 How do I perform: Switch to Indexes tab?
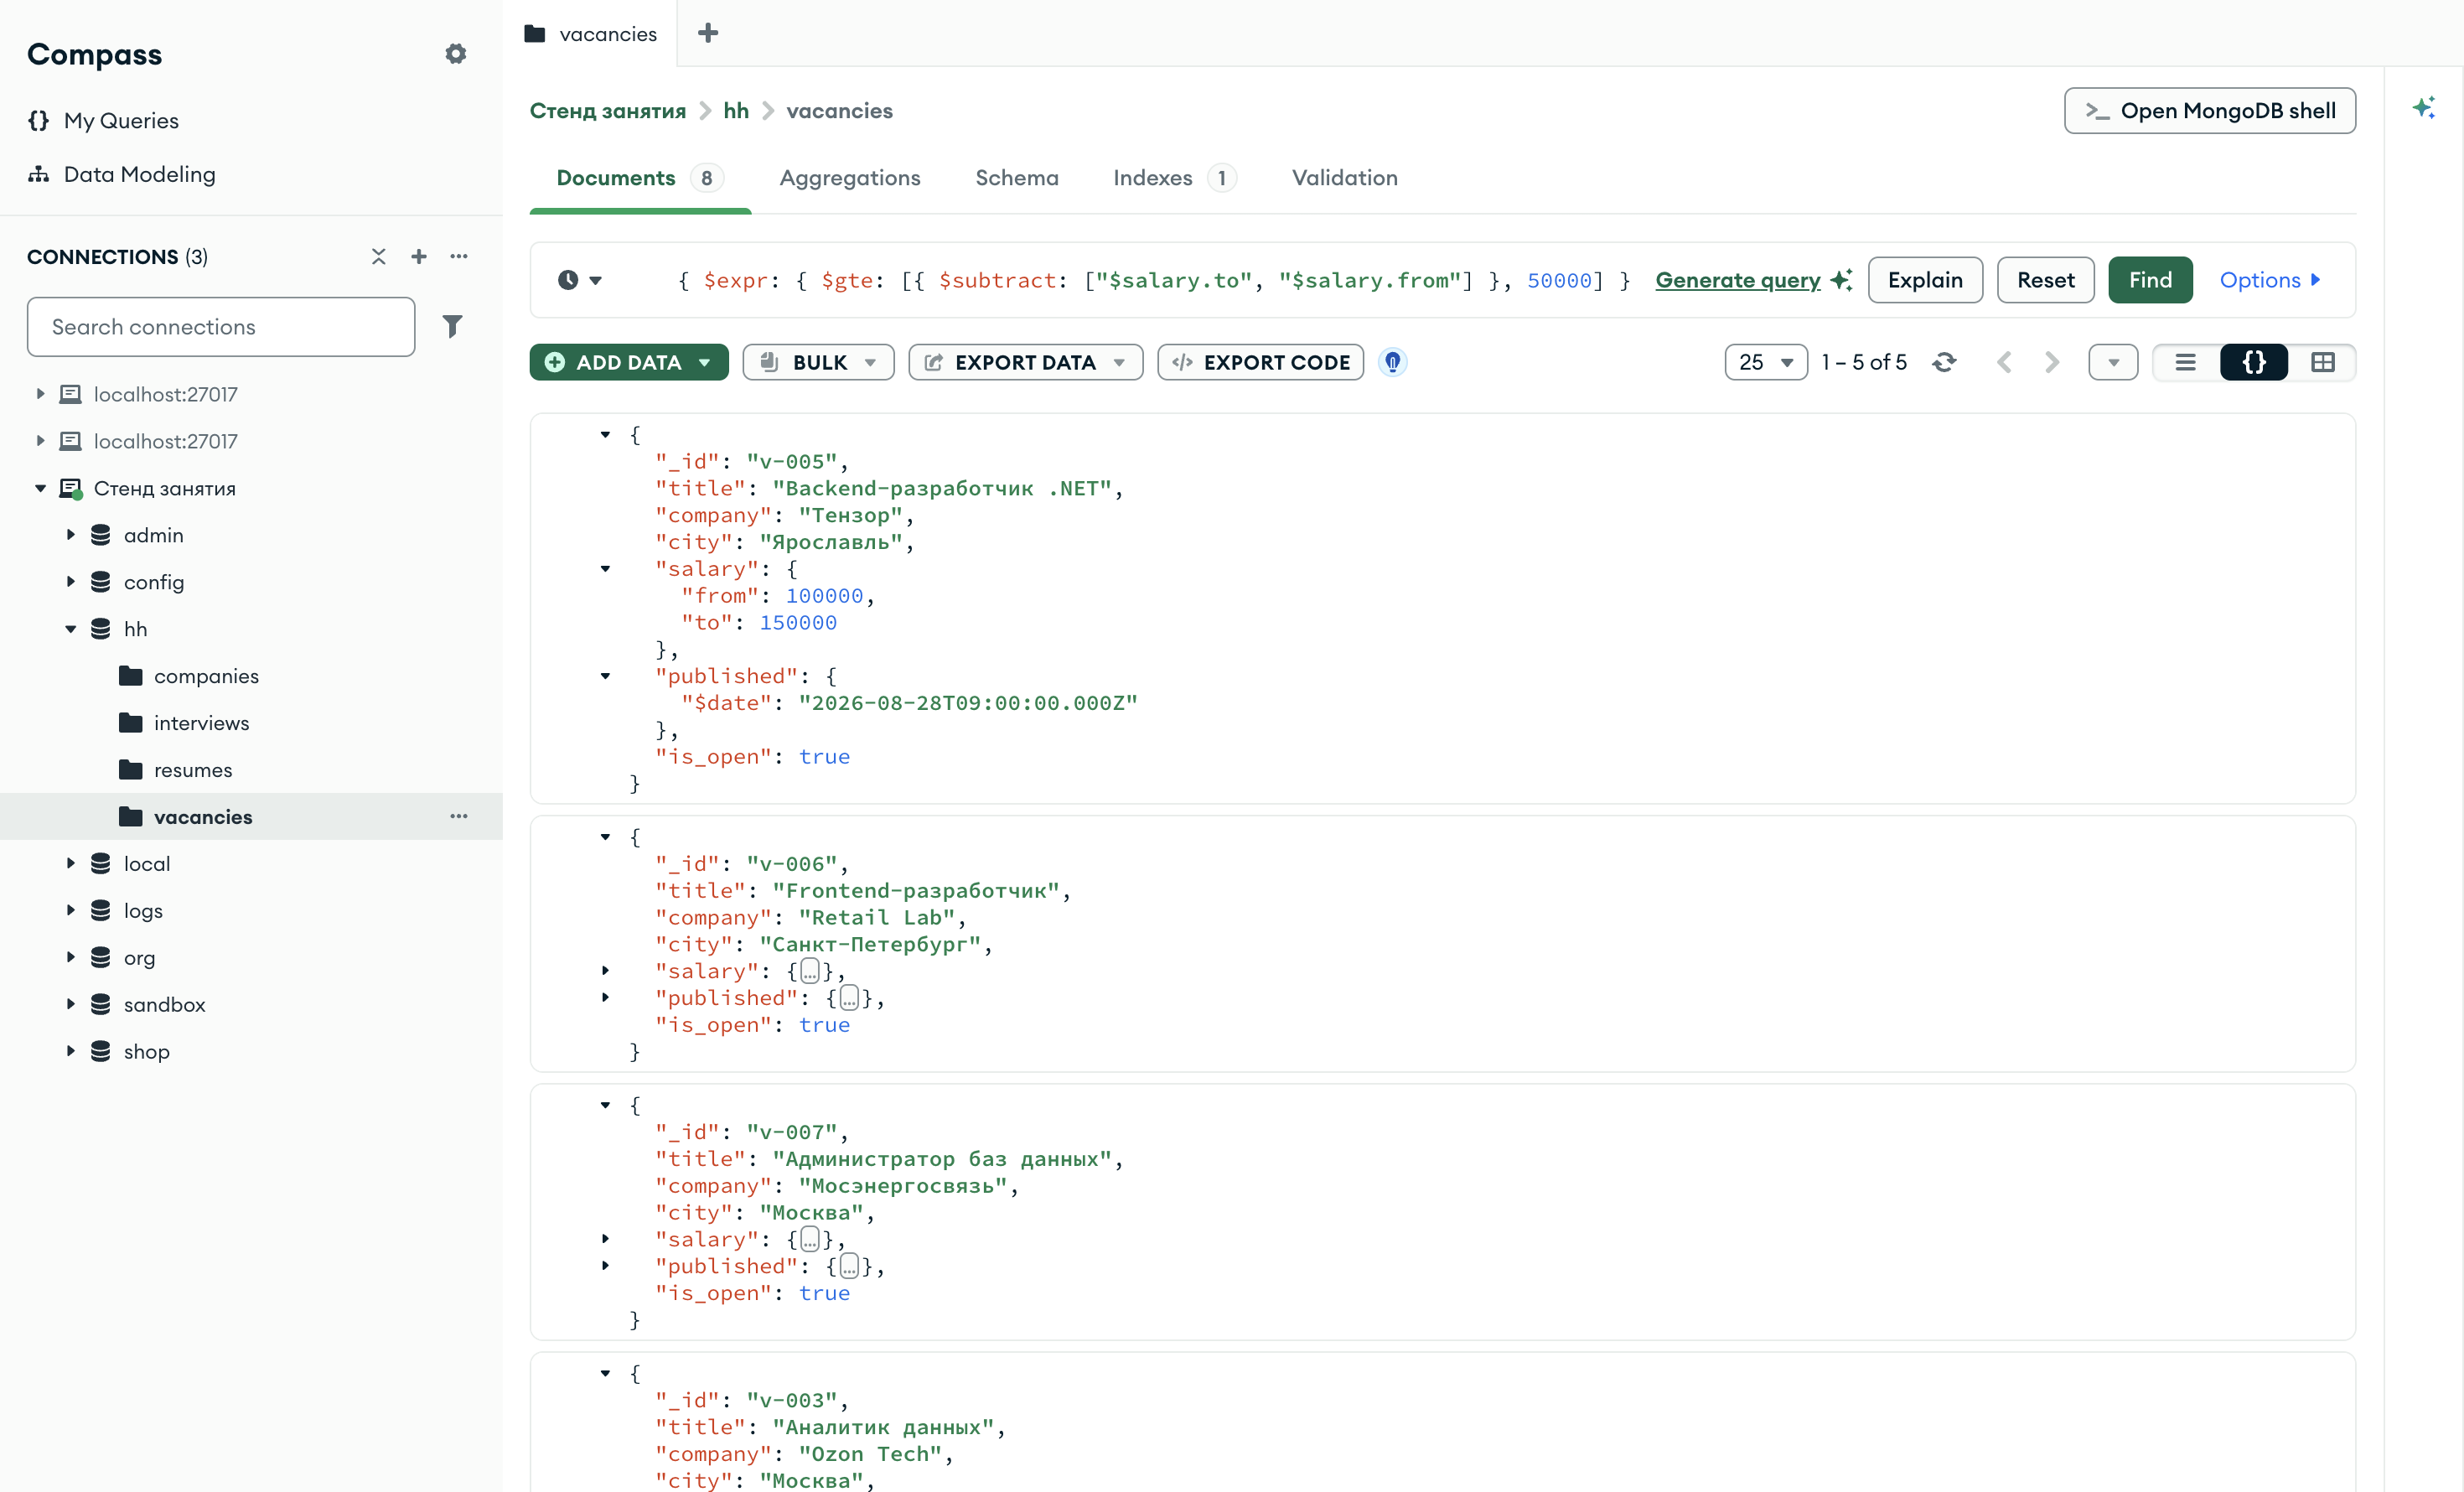(x=1174, y=178)
